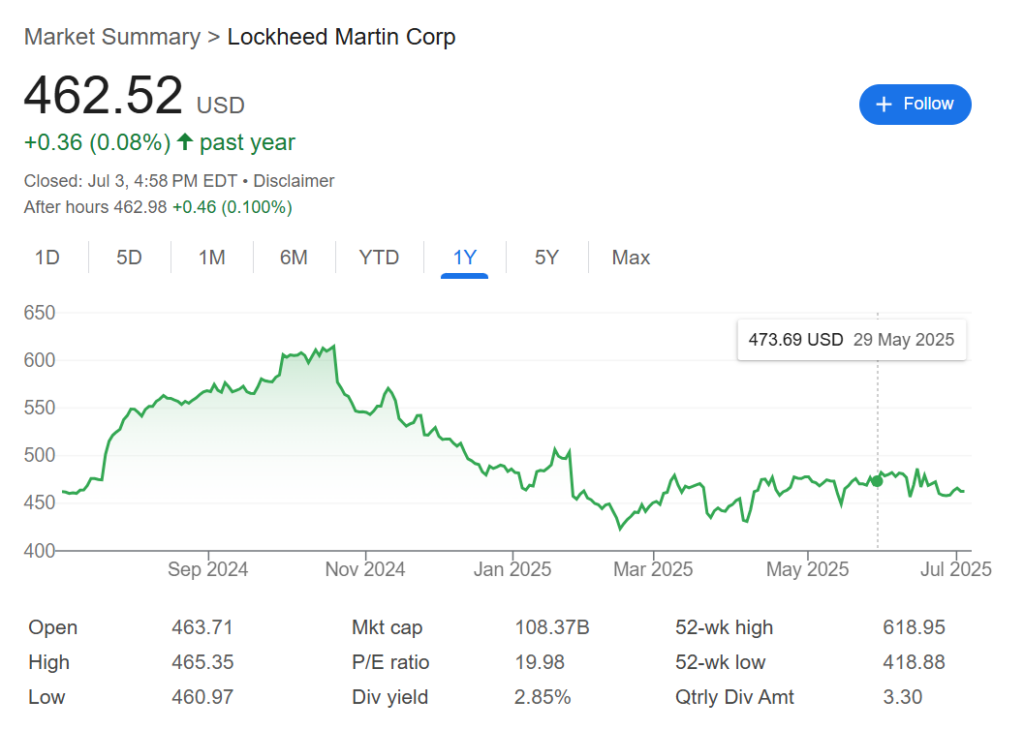The image size is (1024, 730).
Task: Click the Mkt cap value 108.37B
Action: pyautogui.click(x=552, y=627)
